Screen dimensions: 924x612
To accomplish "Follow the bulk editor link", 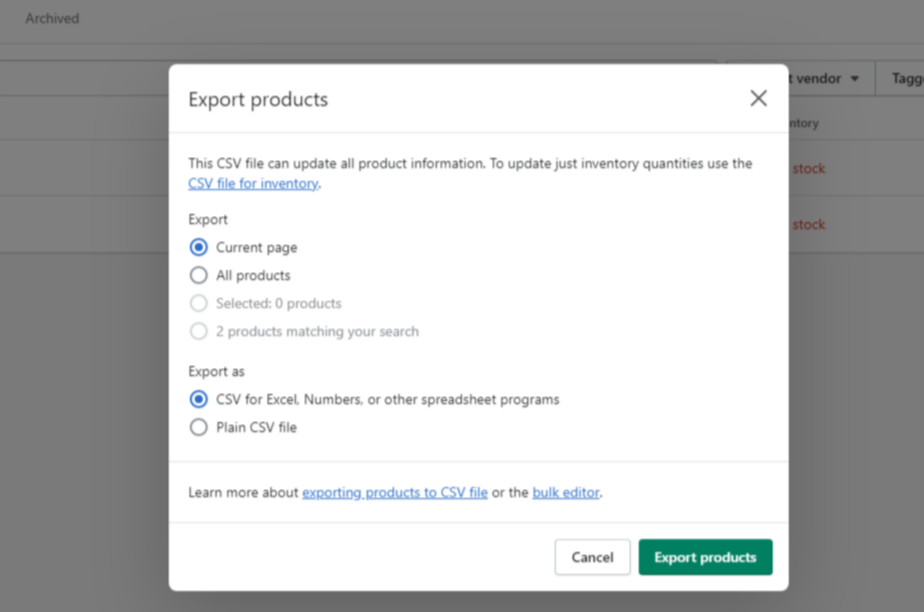I will click(x=566, y=493).
